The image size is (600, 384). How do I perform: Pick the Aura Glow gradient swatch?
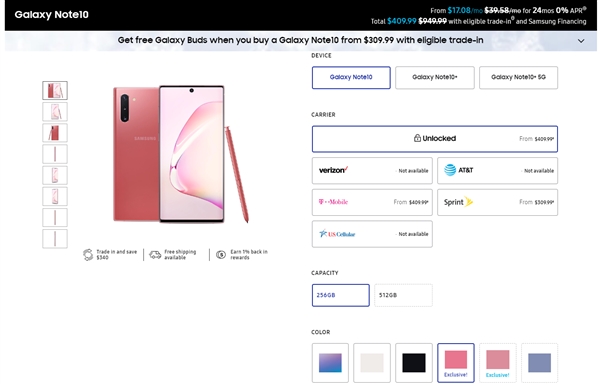click(330, 363)
